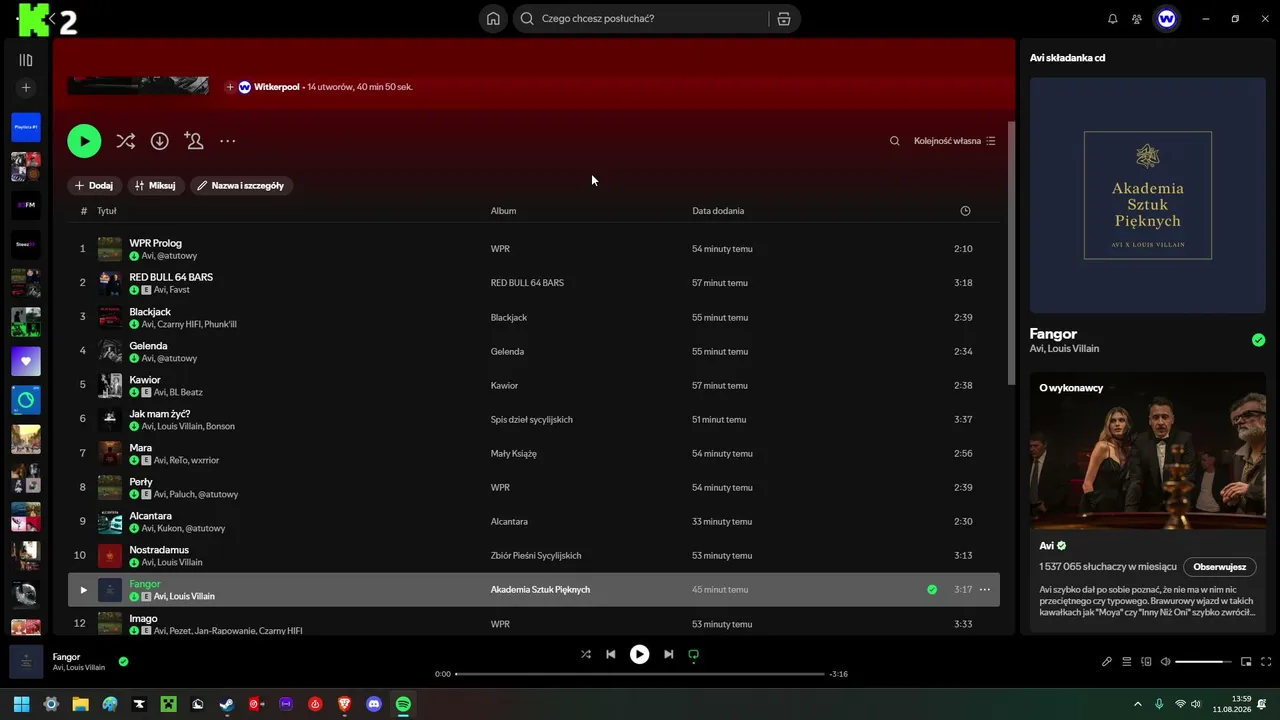Open the Akademia Sztuk Pięknych album link

point(540,590)
